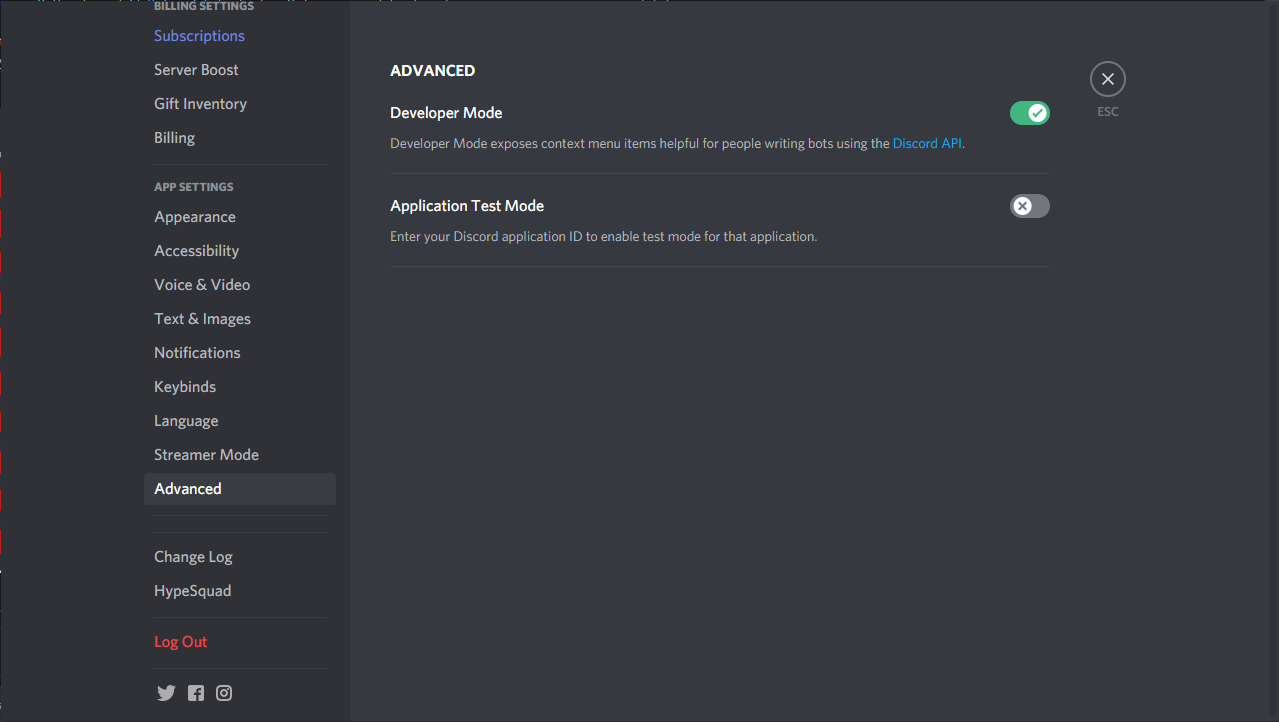Select Voice & Video settings
The height and width of the screenshot is (722, 1279).
(x=202, y=284)
